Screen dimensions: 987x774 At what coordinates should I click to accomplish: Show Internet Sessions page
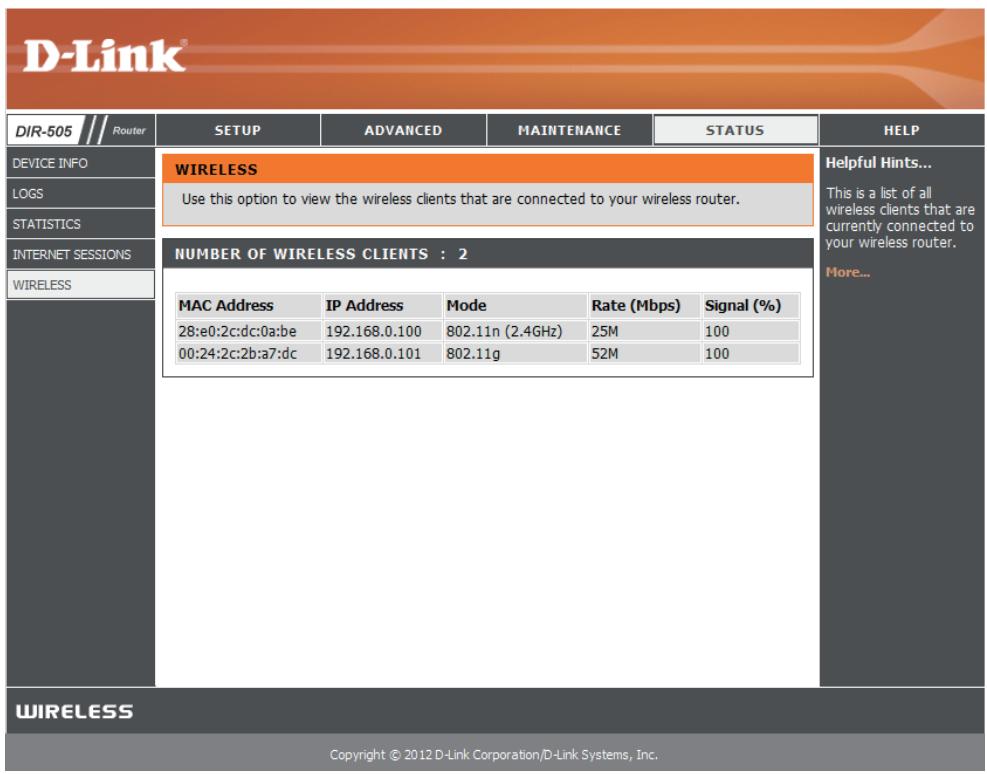[x=81, y=254]
